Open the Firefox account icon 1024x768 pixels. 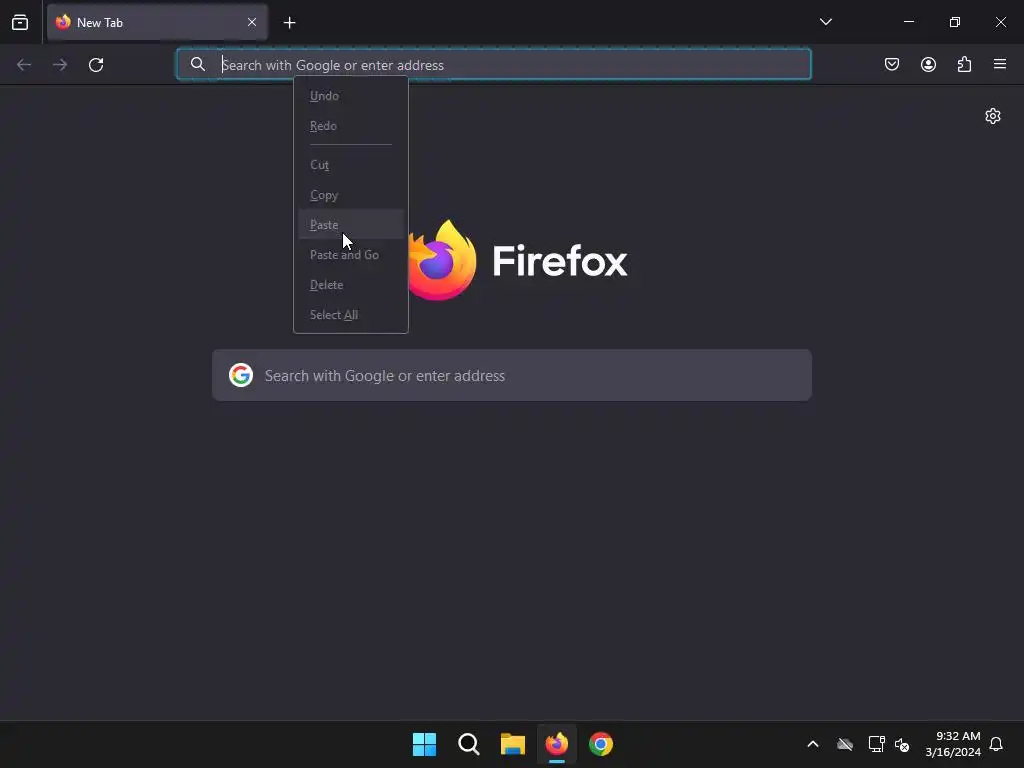pos(929,64)
